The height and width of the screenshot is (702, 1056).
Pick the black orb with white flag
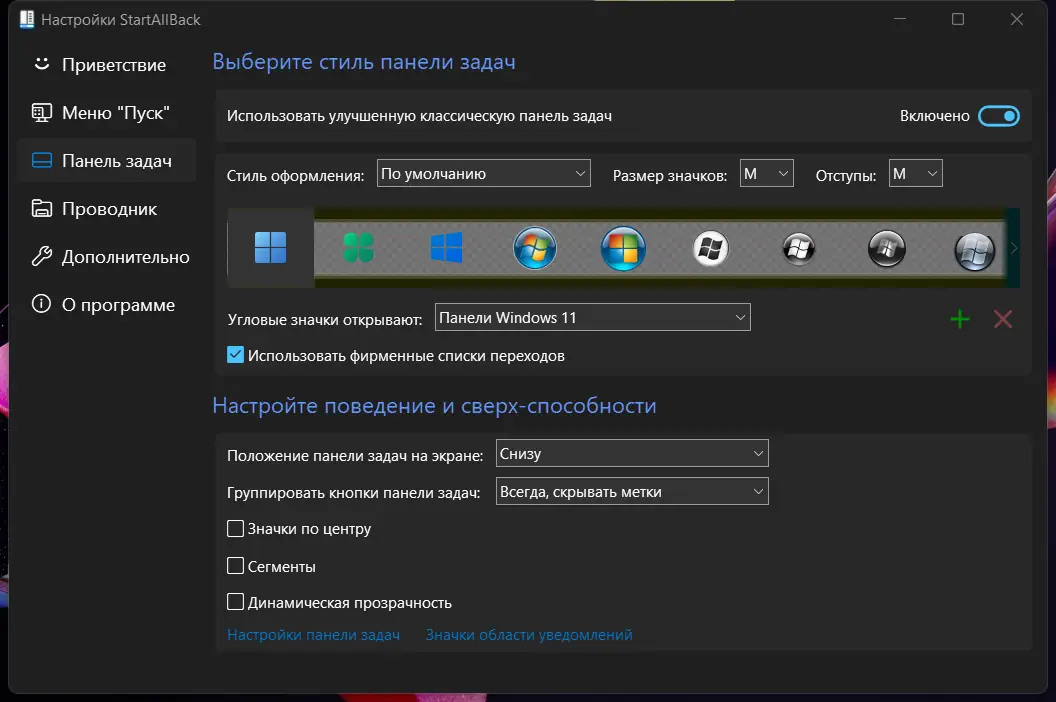click(x=799, y=249)
